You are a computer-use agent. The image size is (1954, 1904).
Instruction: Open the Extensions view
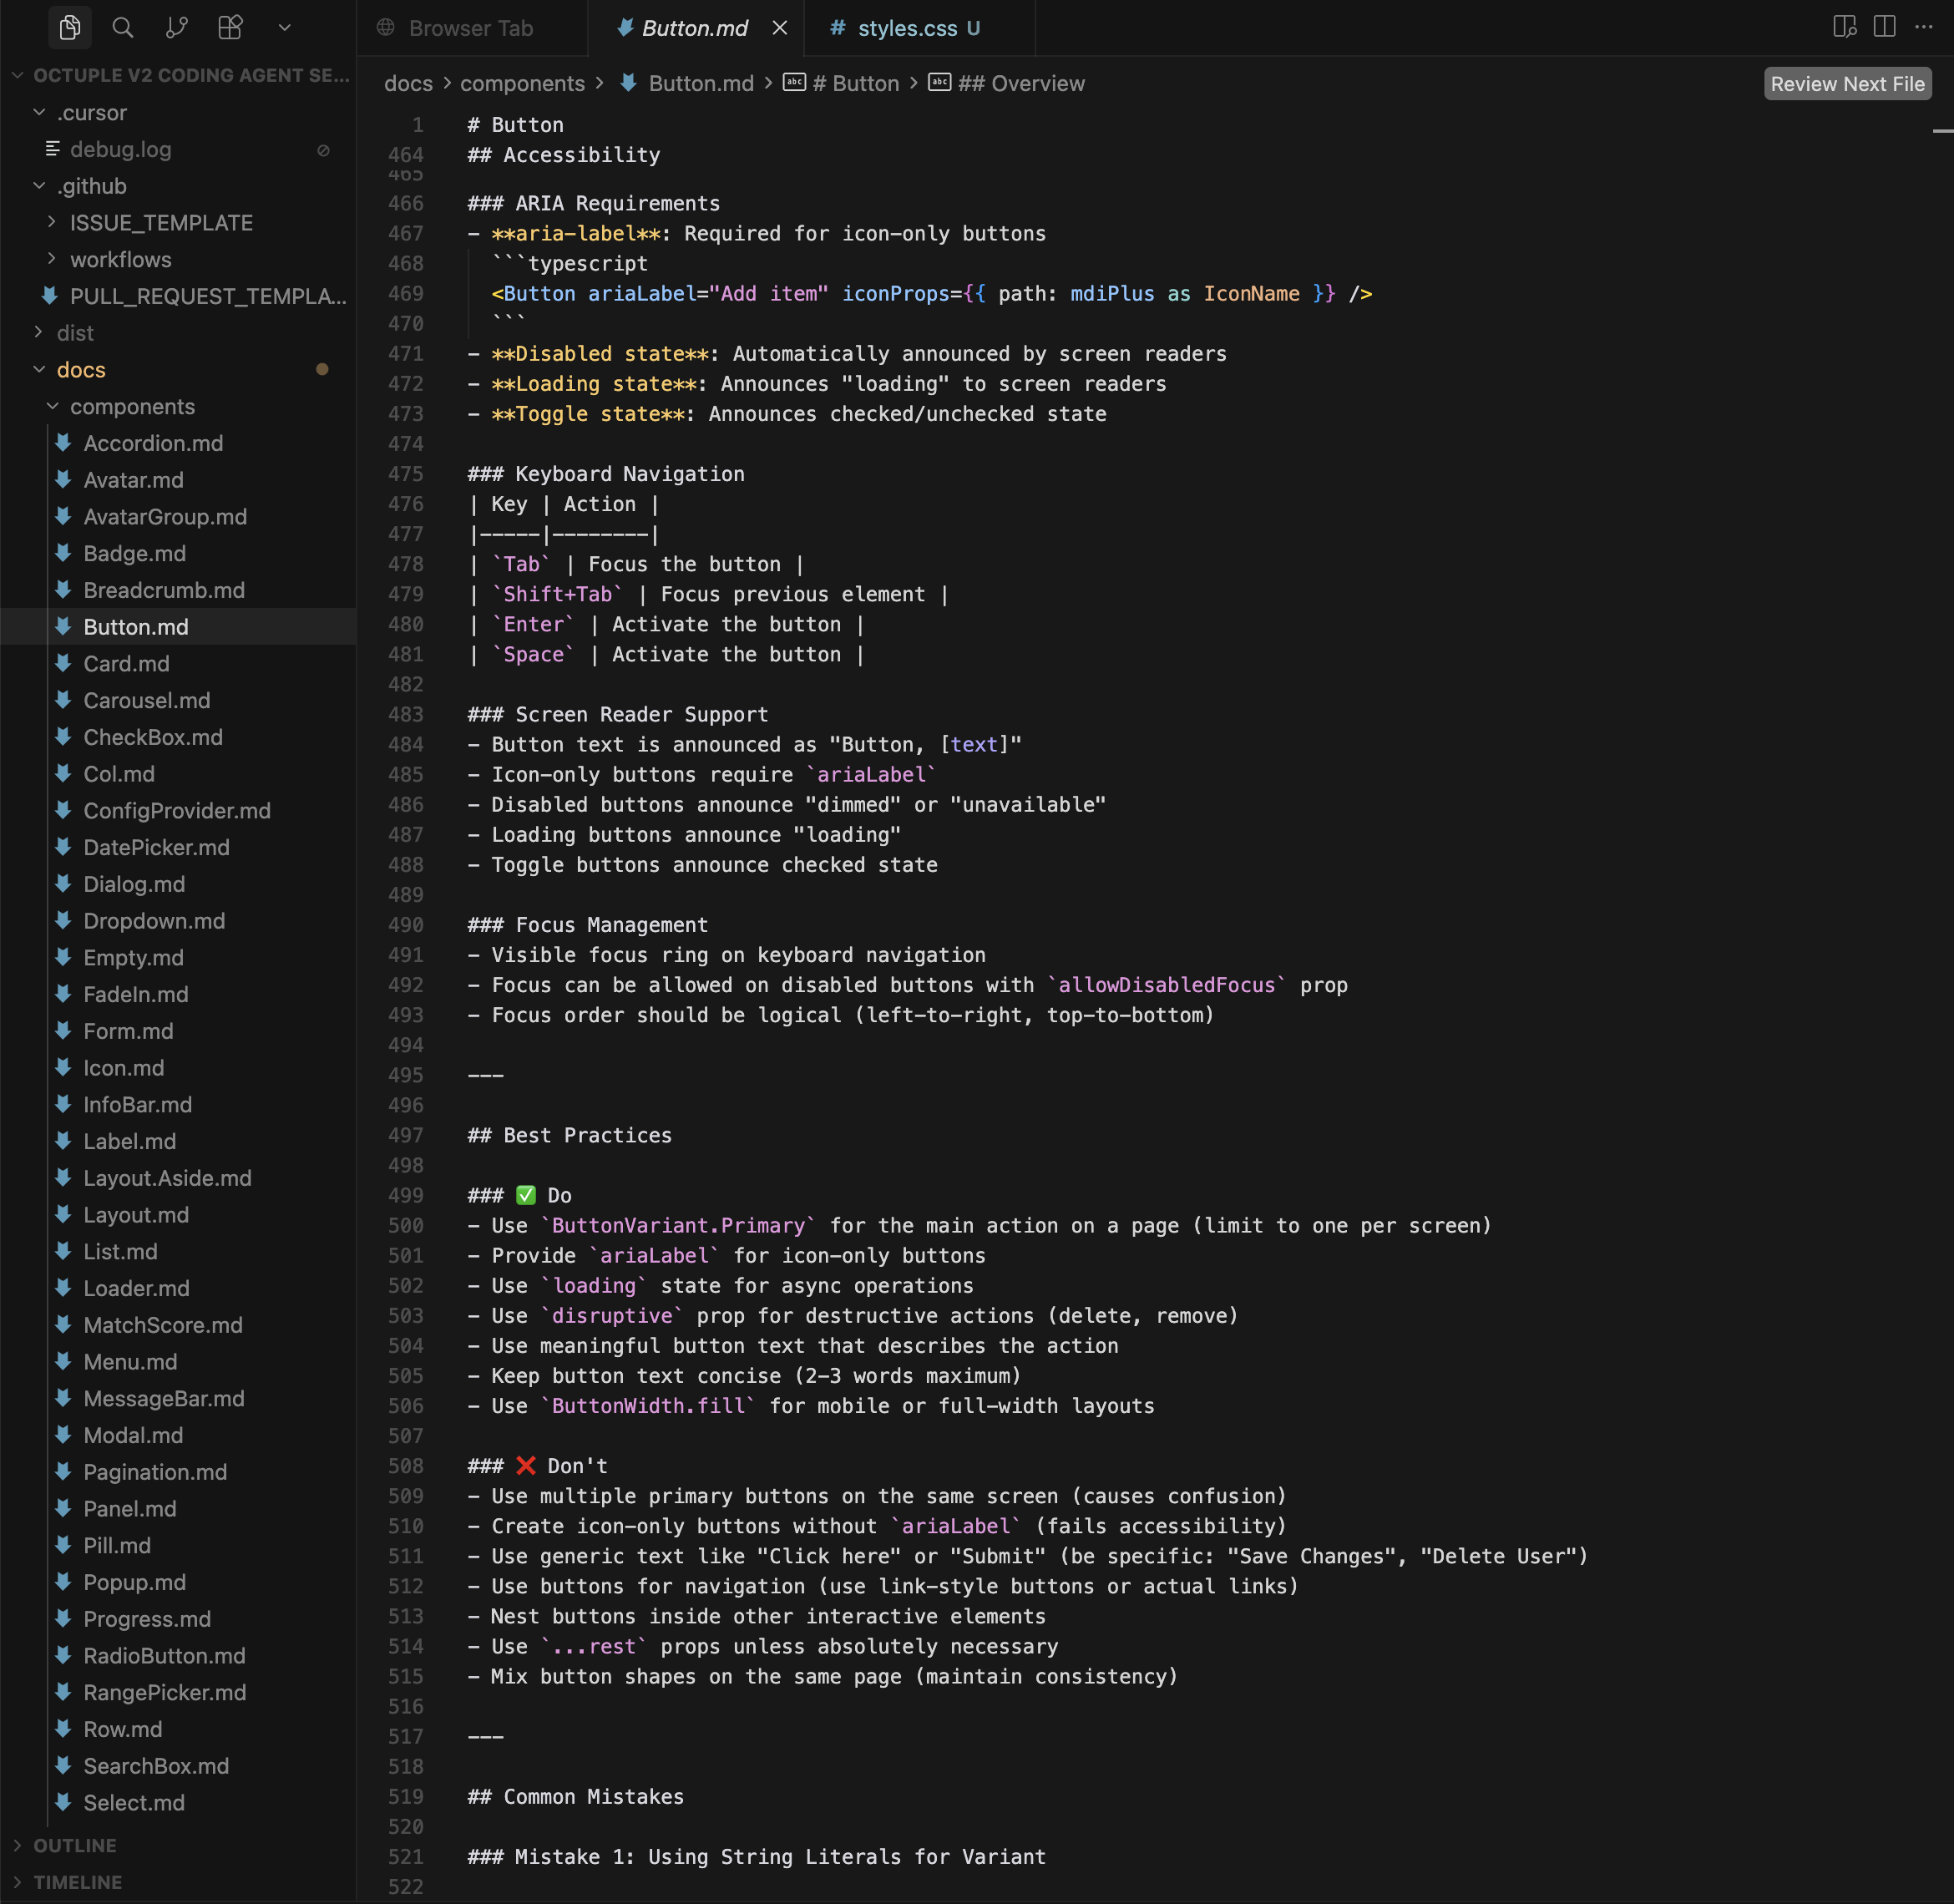tap(229, 27)
